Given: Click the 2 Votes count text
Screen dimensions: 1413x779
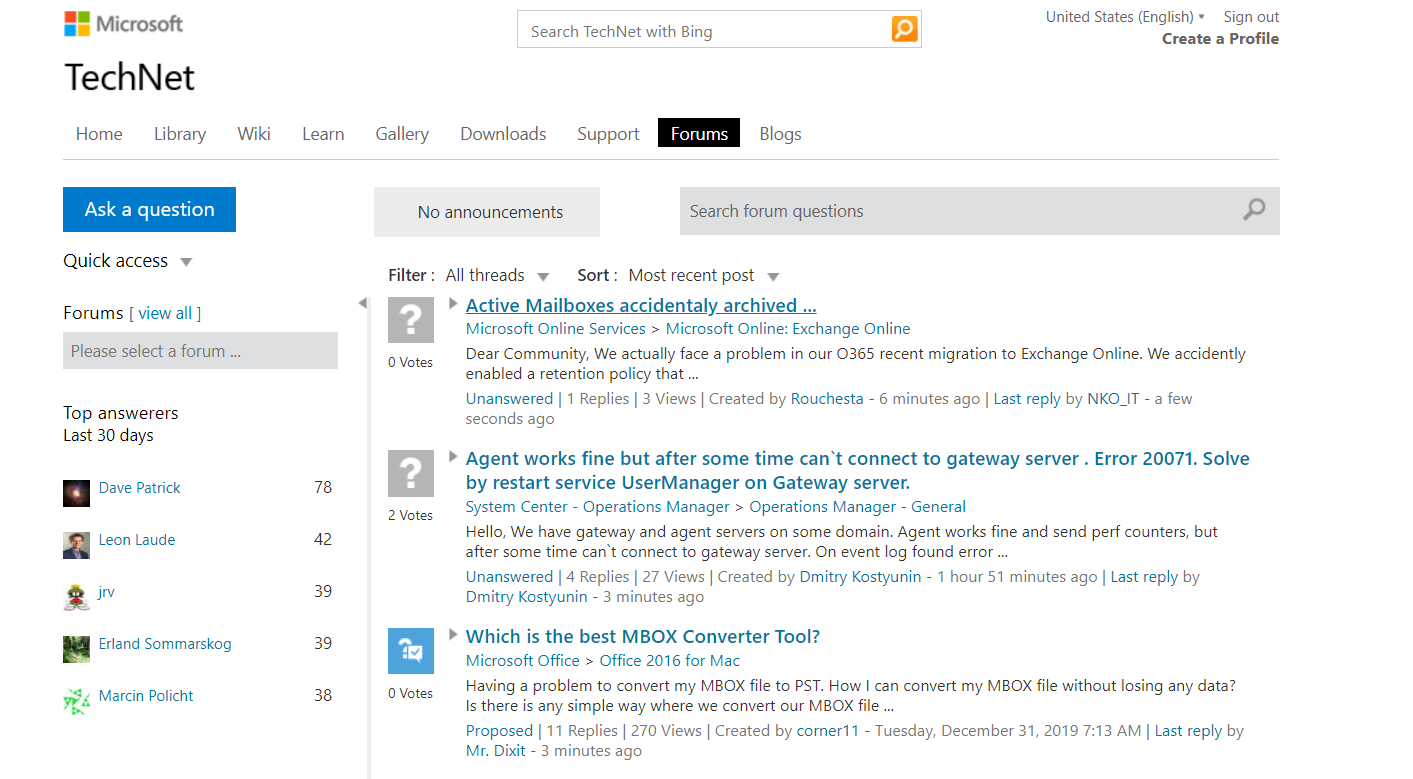Looking at the screenshot, I should (x=411, y=515).
